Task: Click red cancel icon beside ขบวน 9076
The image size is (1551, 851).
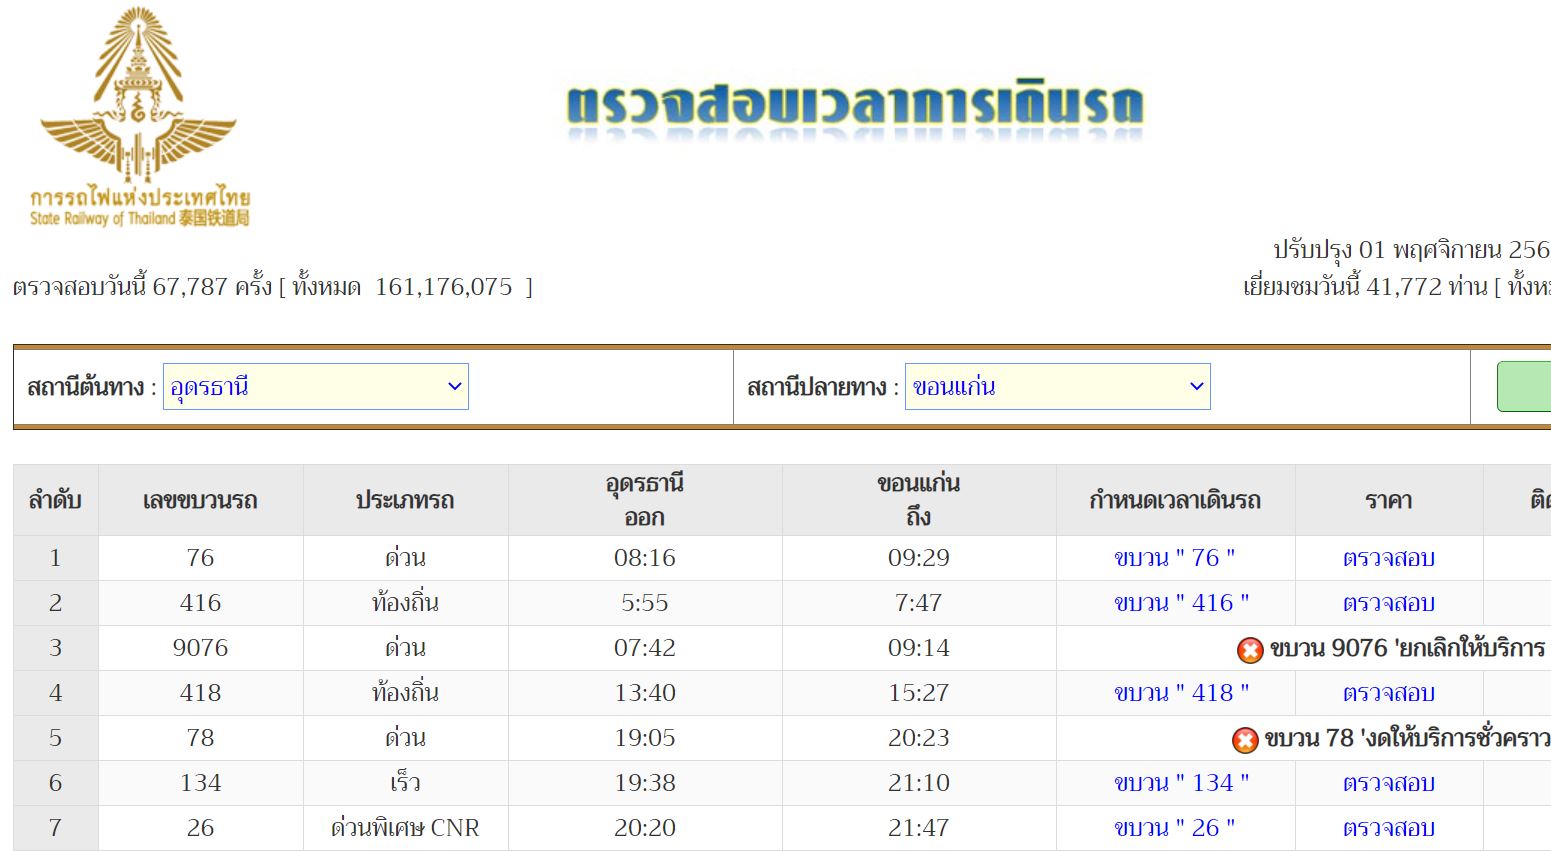Action: click(x=1250, y=650)
